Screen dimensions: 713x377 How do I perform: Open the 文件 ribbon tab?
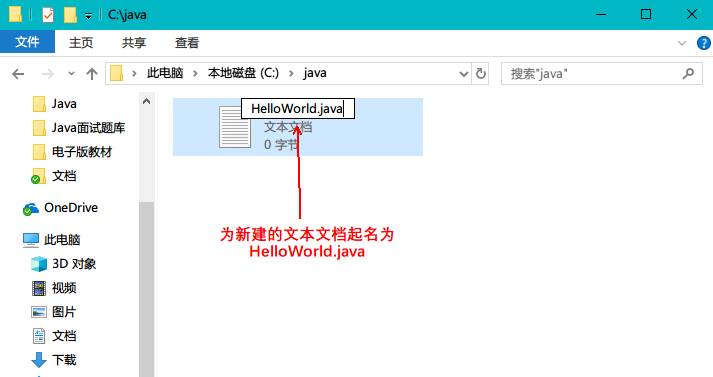coord(27,42)
